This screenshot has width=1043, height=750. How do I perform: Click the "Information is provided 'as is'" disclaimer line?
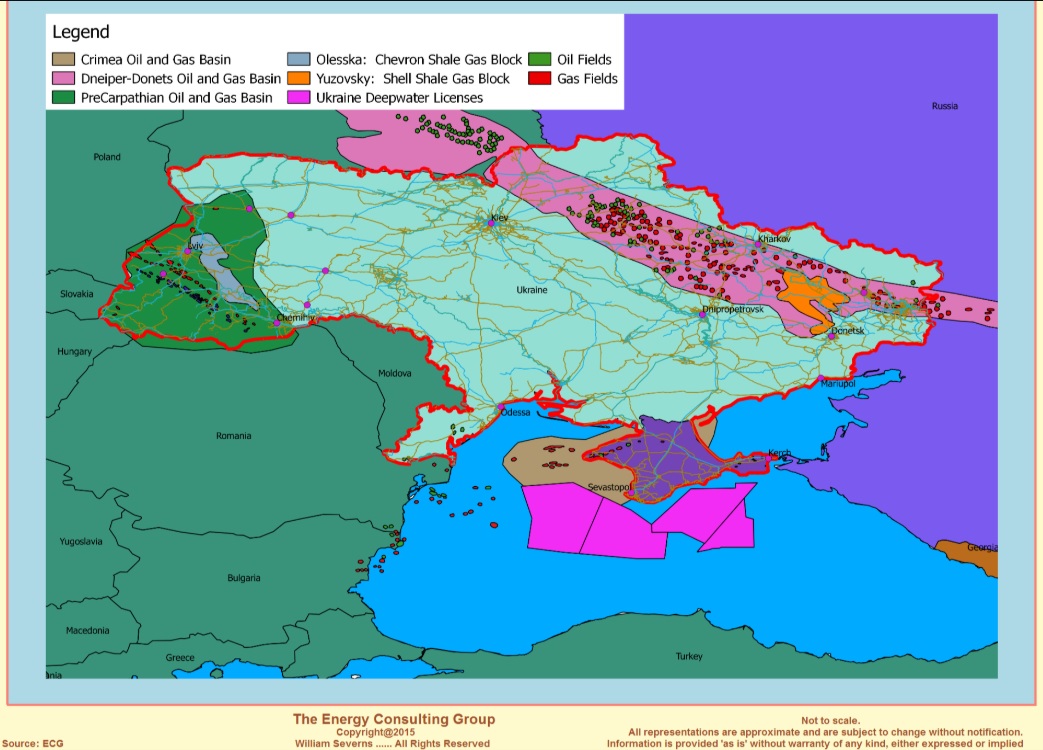pos(815,743)
